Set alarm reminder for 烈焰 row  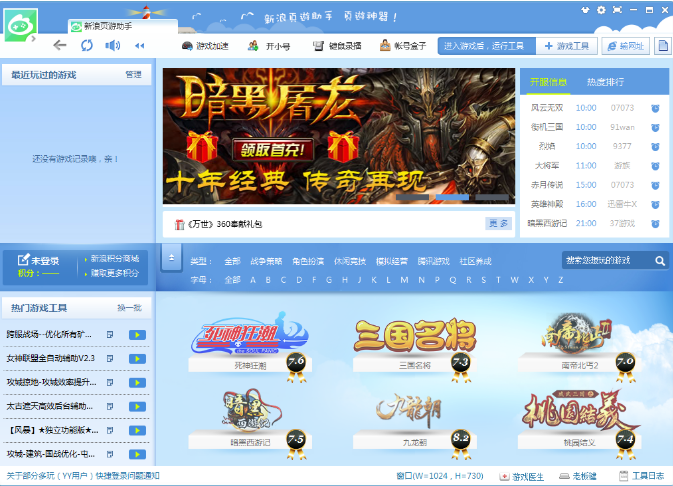tap(655, 147)
